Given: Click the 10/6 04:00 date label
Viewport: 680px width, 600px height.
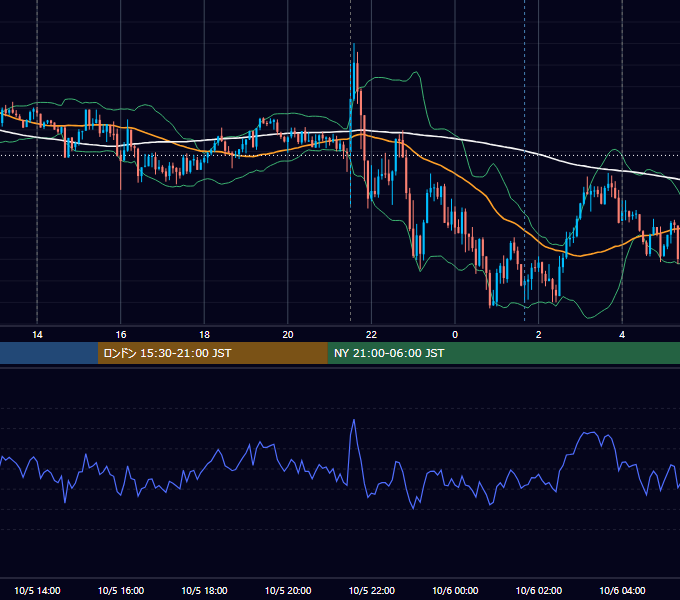Looking at the screenshot, I should (622, 590).
